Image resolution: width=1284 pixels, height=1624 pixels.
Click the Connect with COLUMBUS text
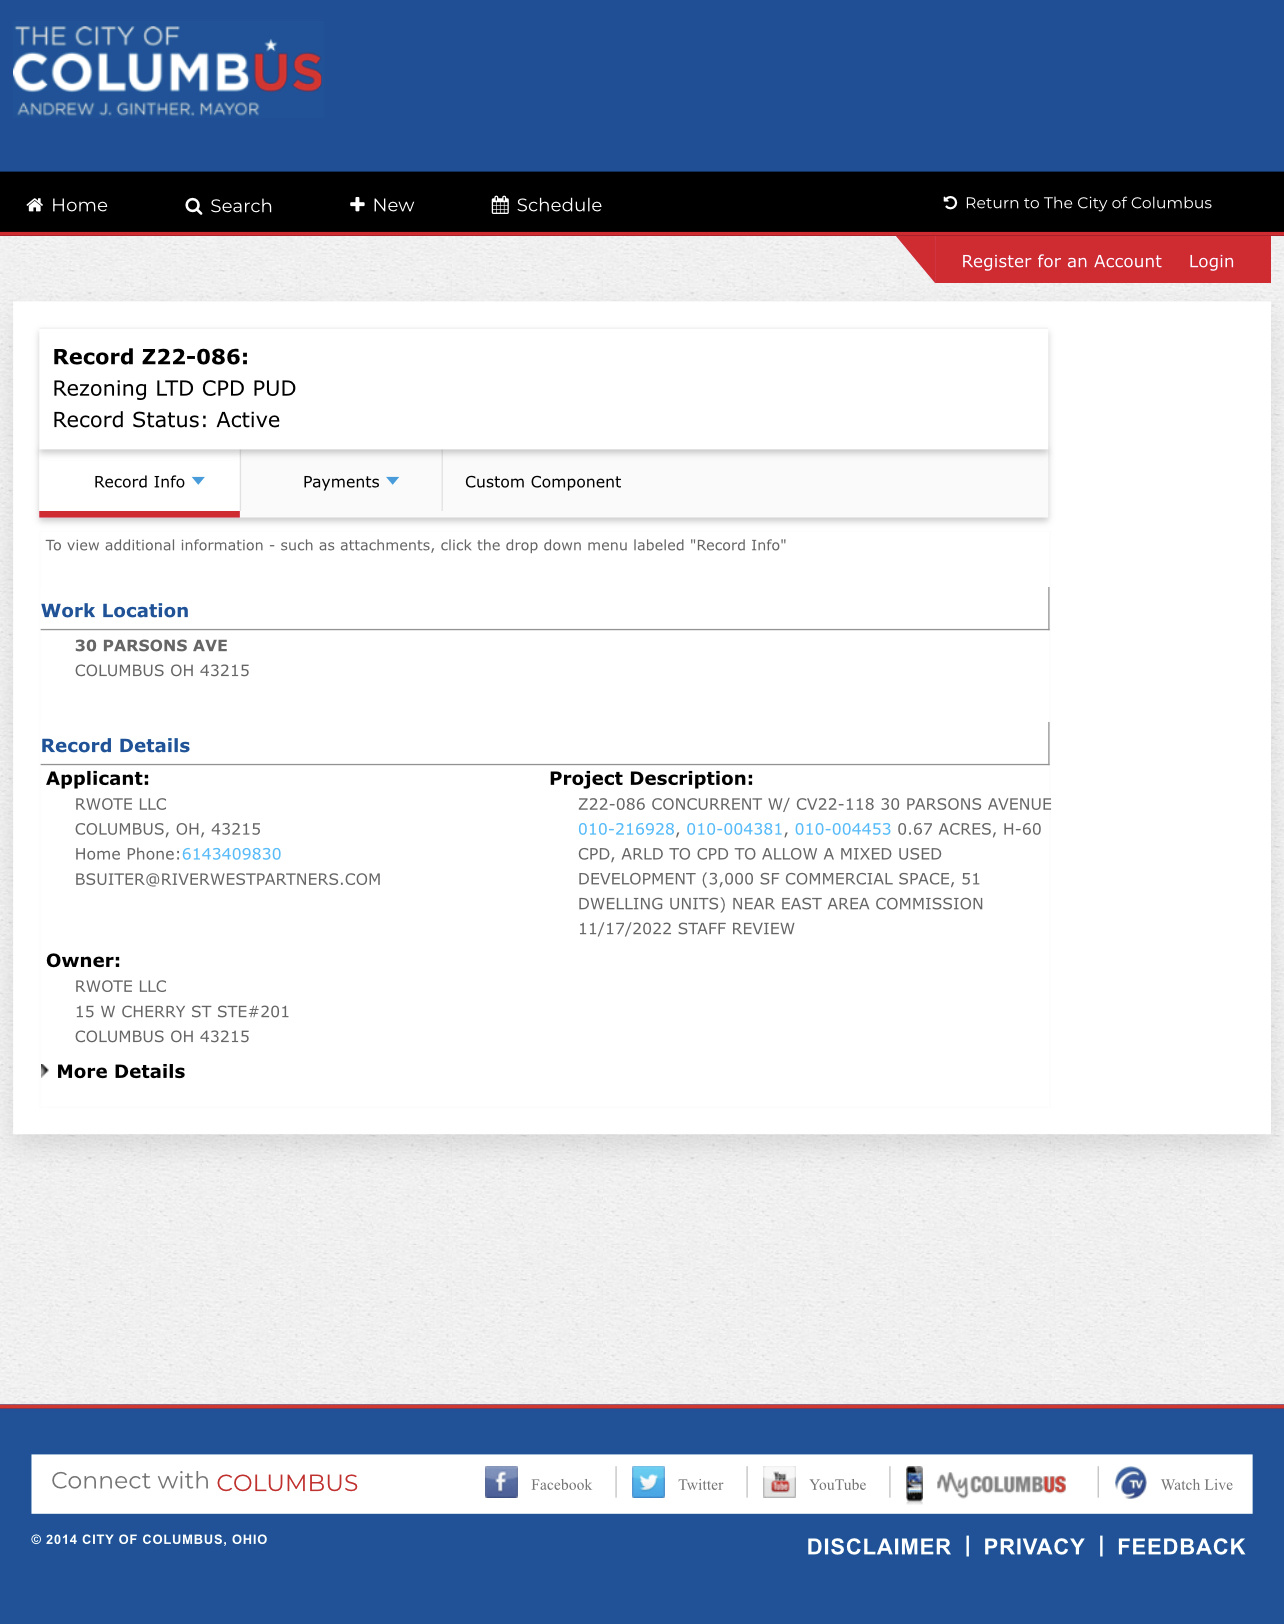204,1482
